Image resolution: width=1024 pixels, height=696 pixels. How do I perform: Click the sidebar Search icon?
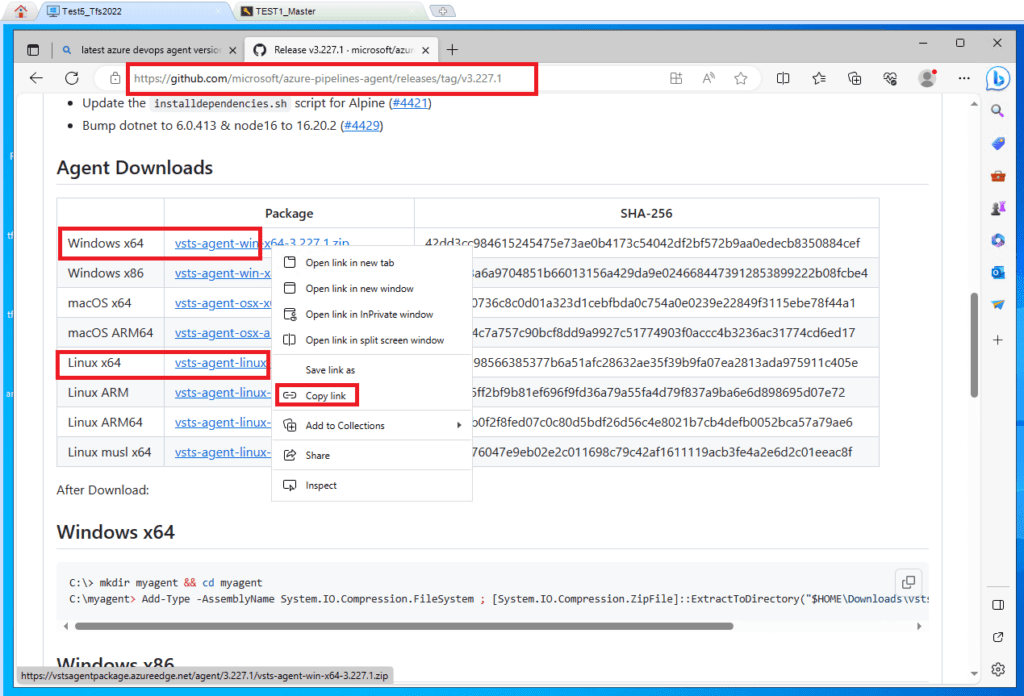tap(997, 111)
